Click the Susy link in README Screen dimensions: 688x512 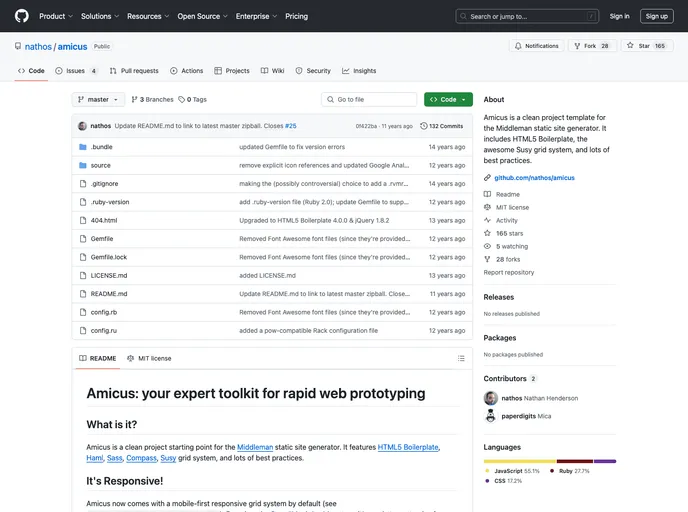coord(168,458)
